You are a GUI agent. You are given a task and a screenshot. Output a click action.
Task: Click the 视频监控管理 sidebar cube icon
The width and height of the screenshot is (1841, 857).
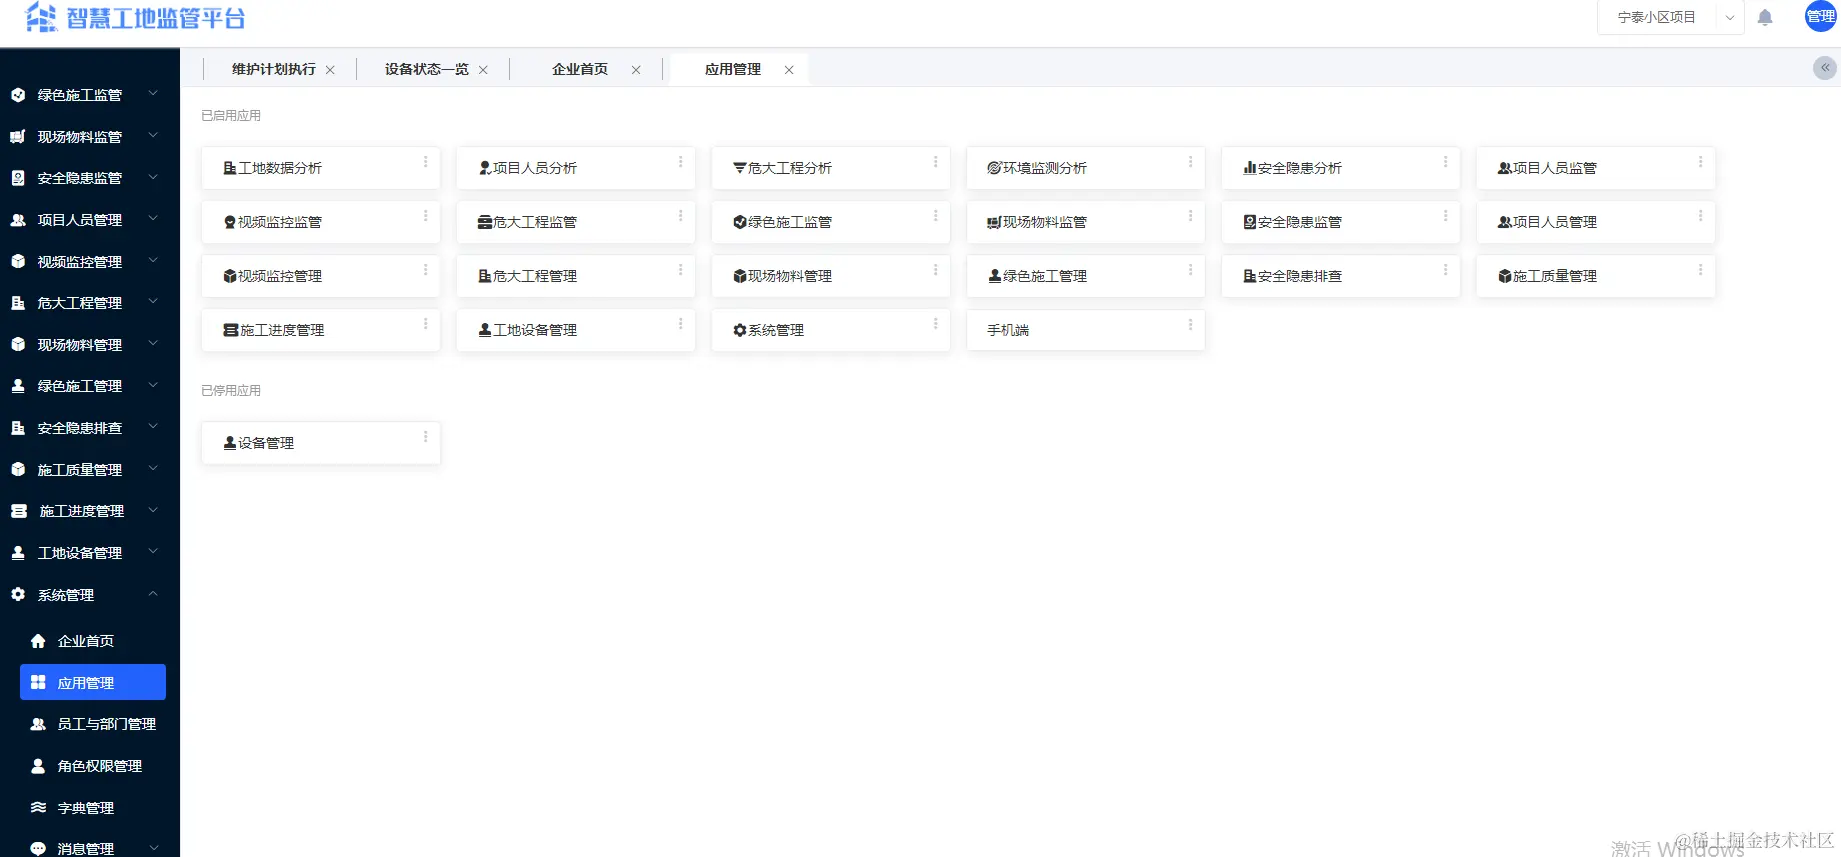pos(18,261)
